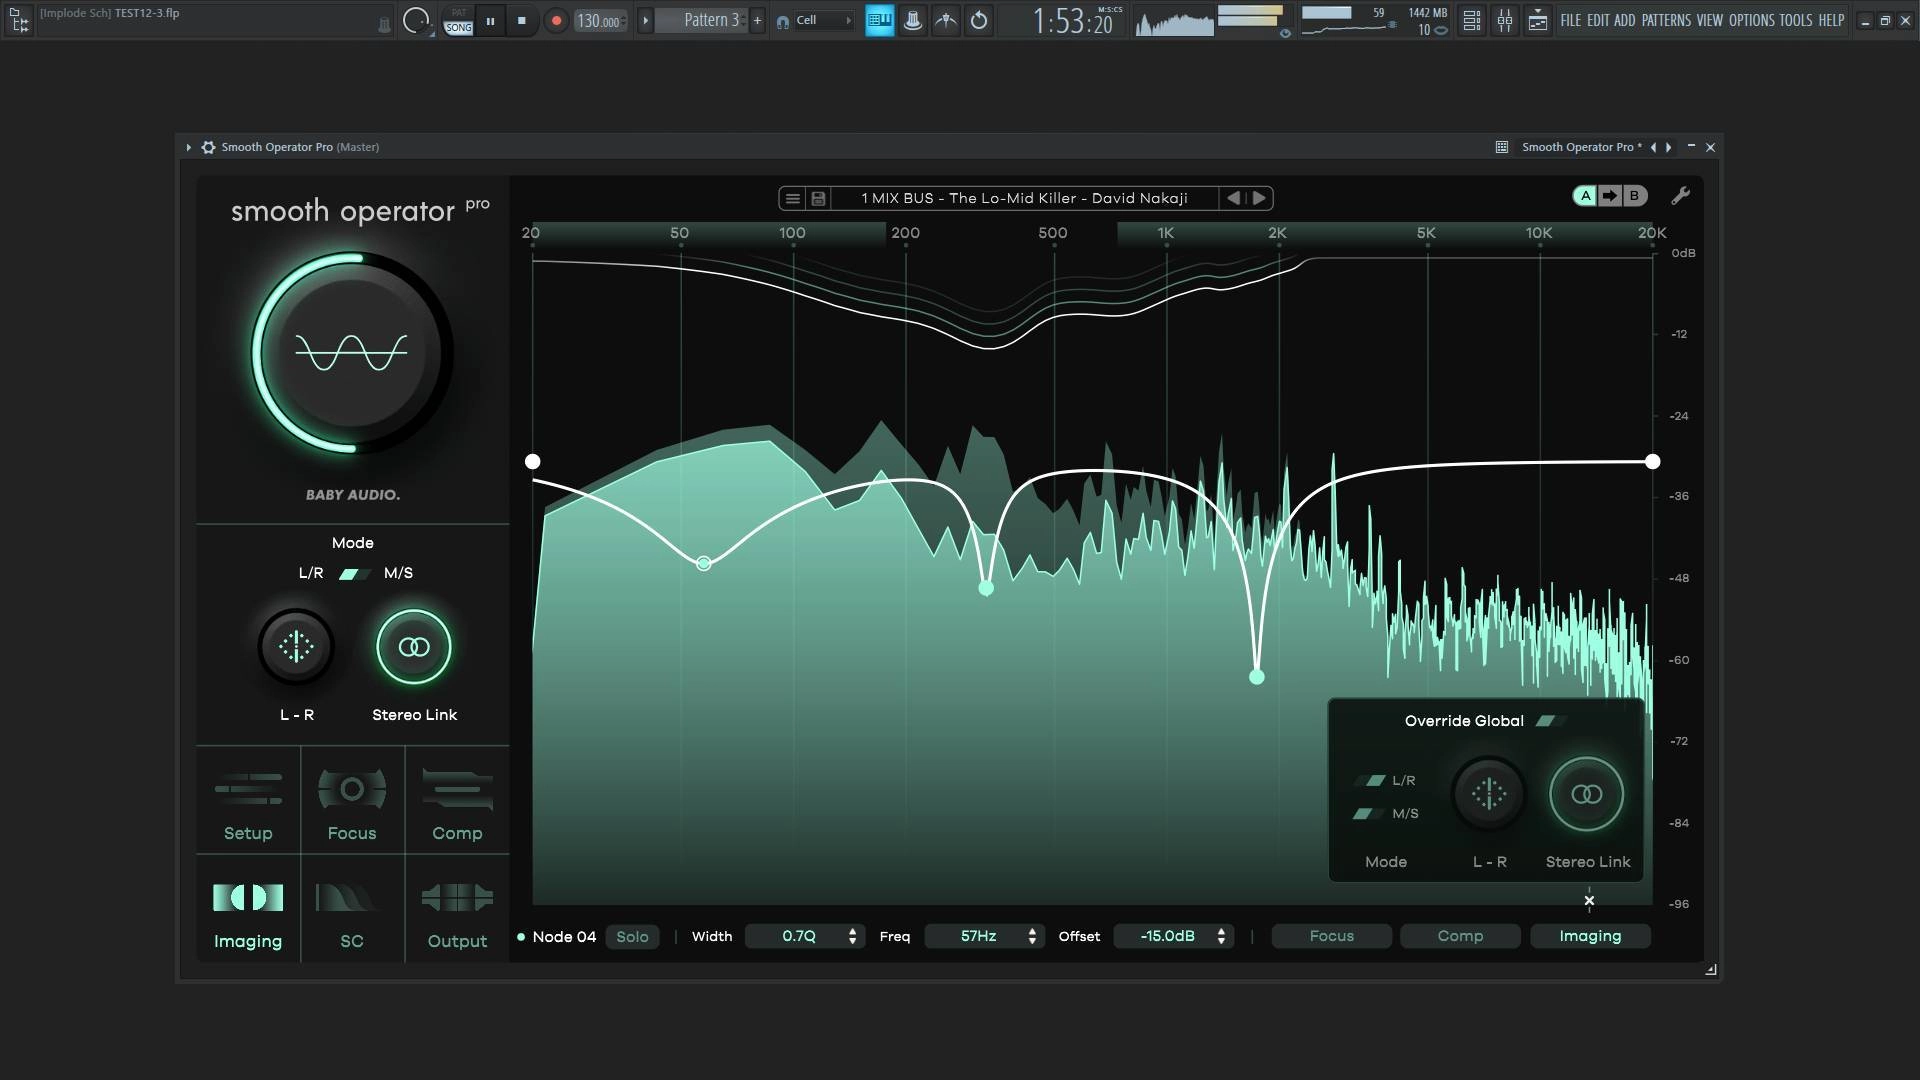Select the A state
Image resolution: width=1920 pixels, height=1080 pixels.
click(1585, 196)
